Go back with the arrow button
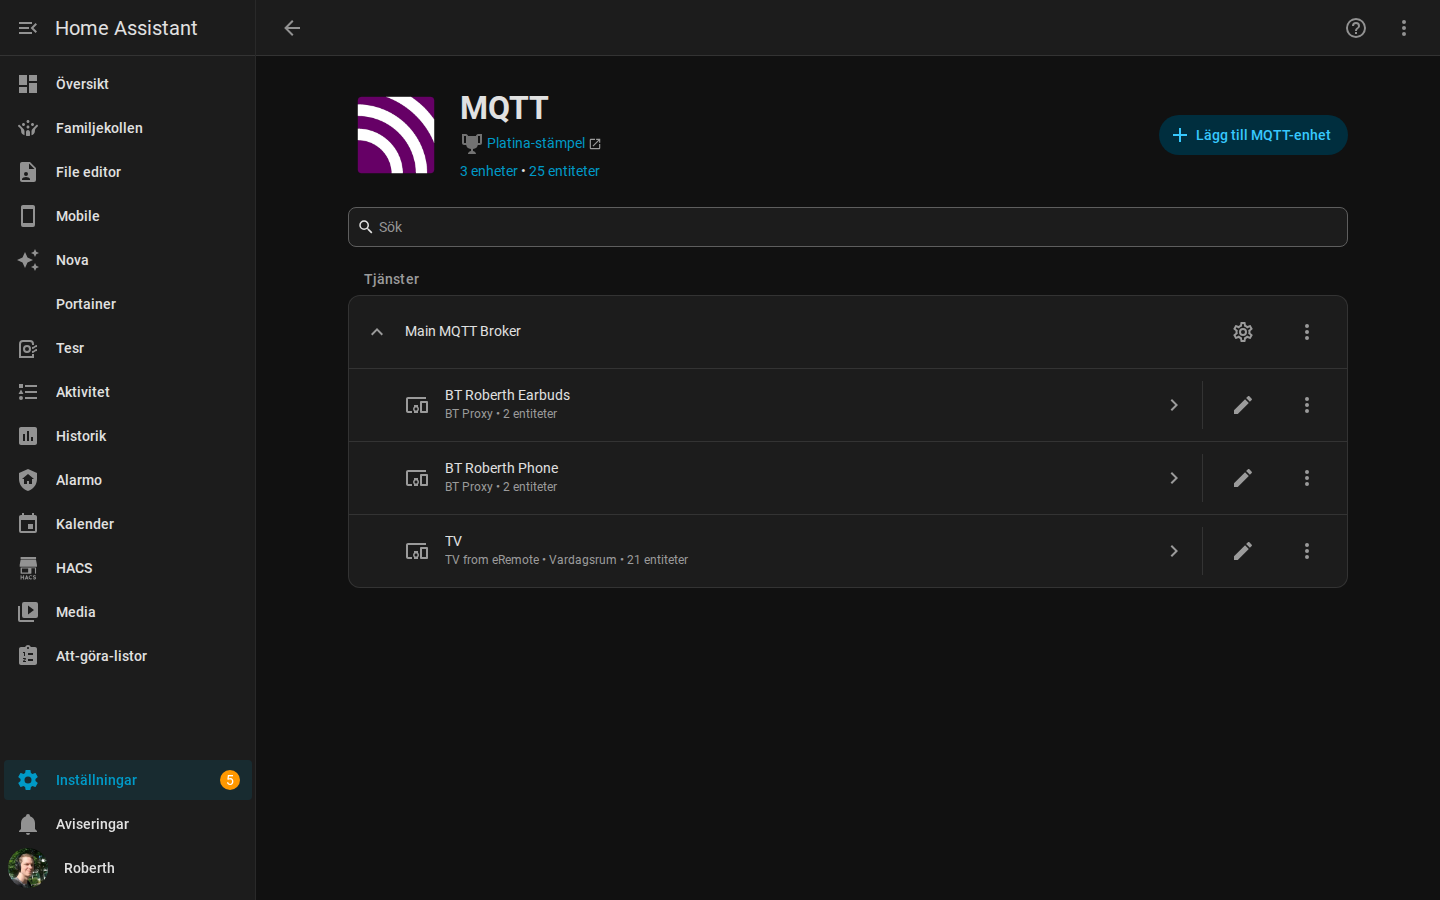1440x900 pixels. tap(292, 28)
